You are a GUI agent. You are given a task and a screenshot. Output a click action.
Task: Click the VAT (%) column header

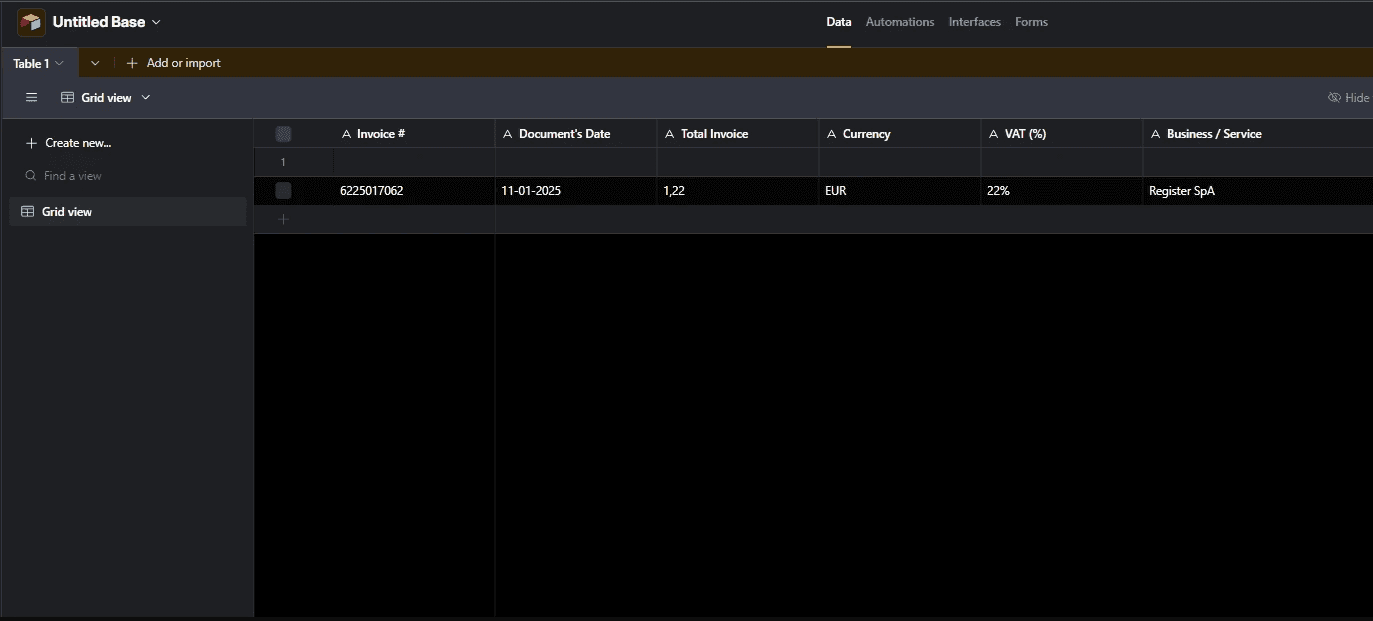coord(1062,134)
